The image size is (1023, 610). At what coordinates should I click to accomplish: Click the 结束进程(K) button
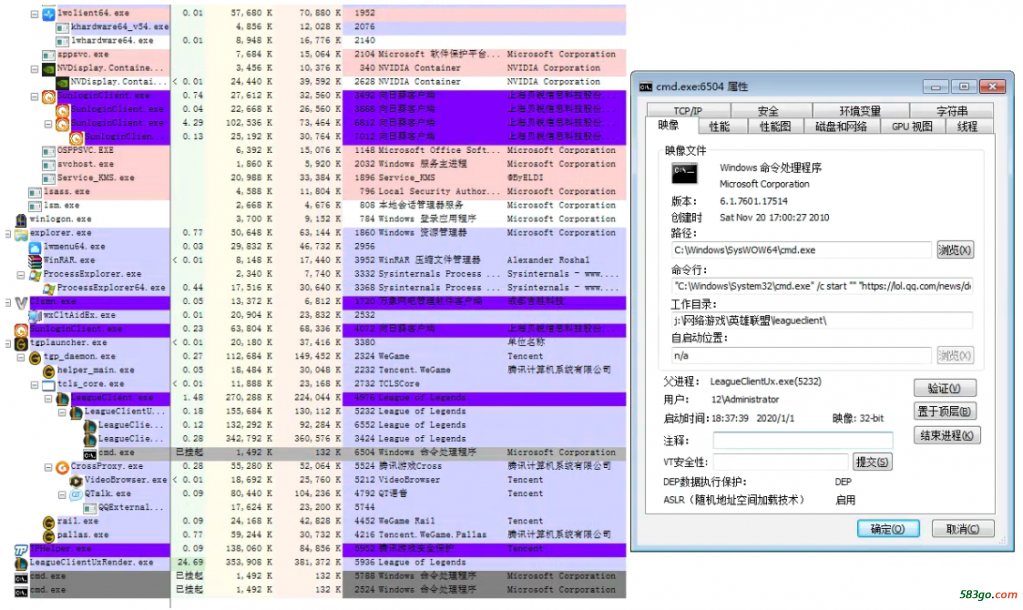tap(947, 435)
